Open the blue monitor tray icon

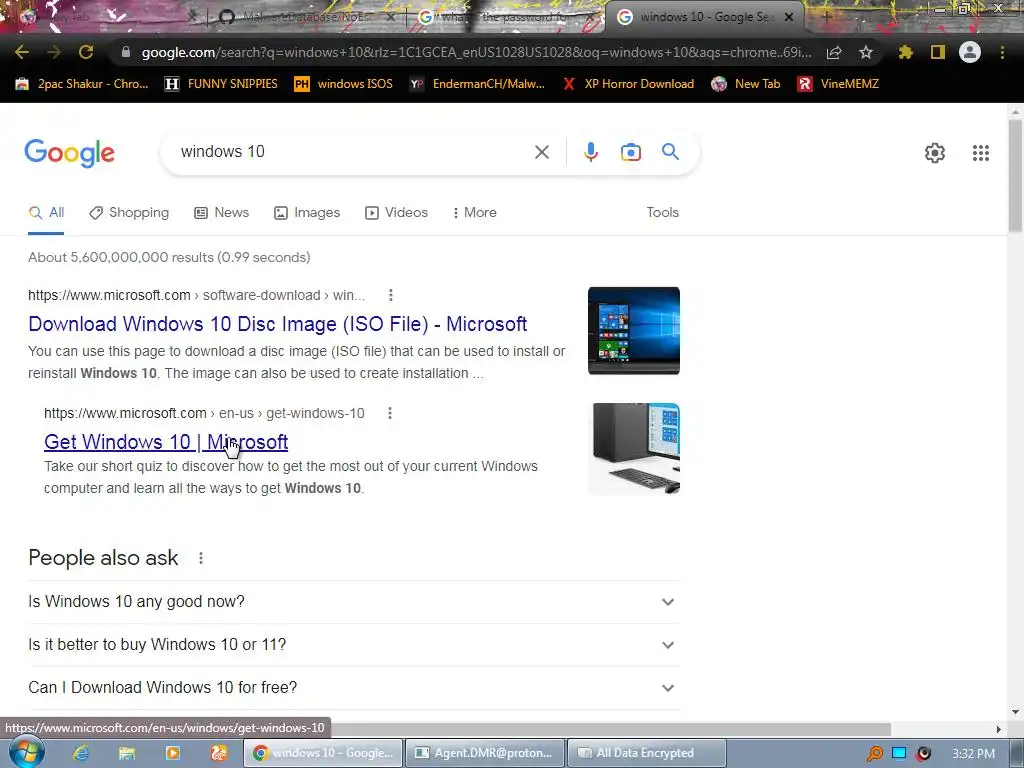coord(899,753)
